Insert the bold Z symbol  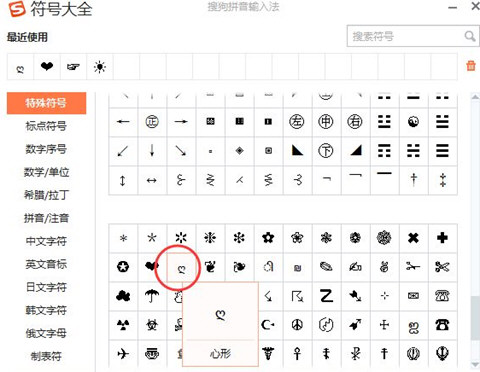[x=326, y=296]
